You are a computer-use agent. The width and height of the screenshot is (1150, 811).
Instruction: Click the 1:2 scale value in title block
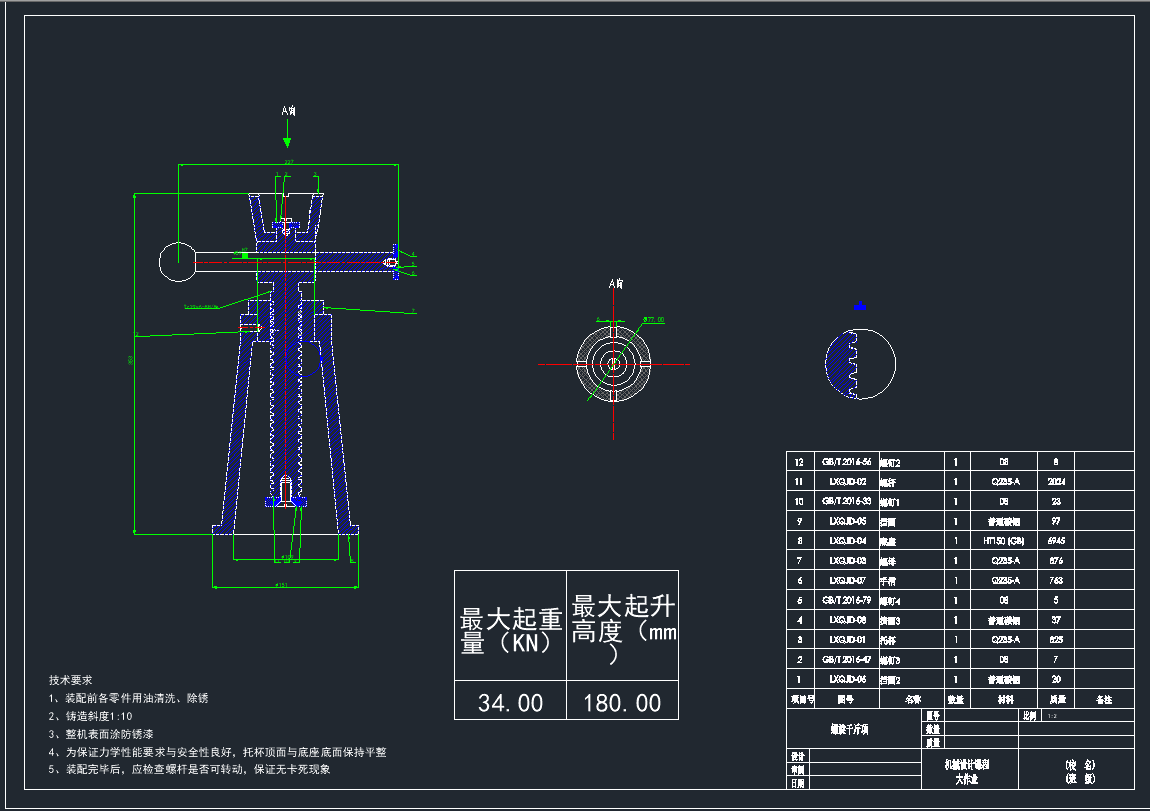click(1052, 716)
